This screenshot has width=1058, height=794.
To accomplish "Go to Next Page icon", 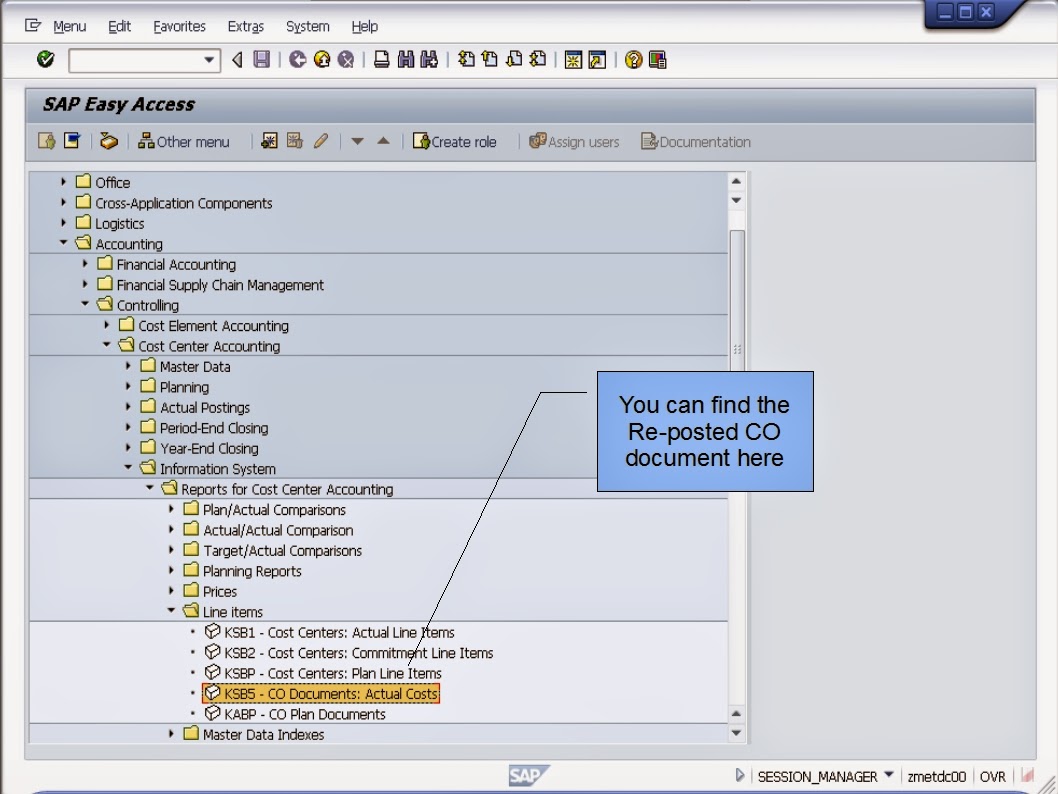I will click(514, 59).
